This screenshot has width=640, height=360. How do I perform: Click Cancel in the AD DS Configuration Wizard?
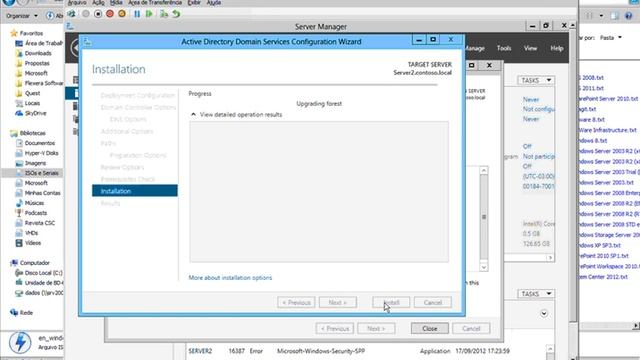433,302
